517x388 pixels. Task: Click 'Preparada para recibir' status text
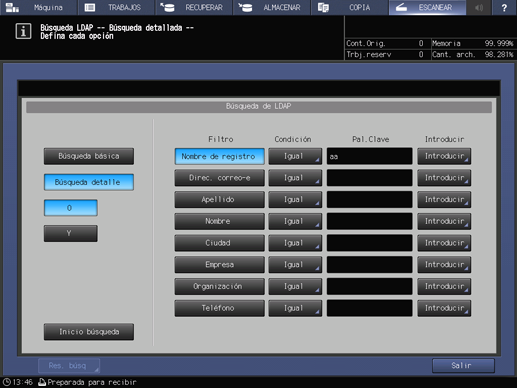(92, 382)
